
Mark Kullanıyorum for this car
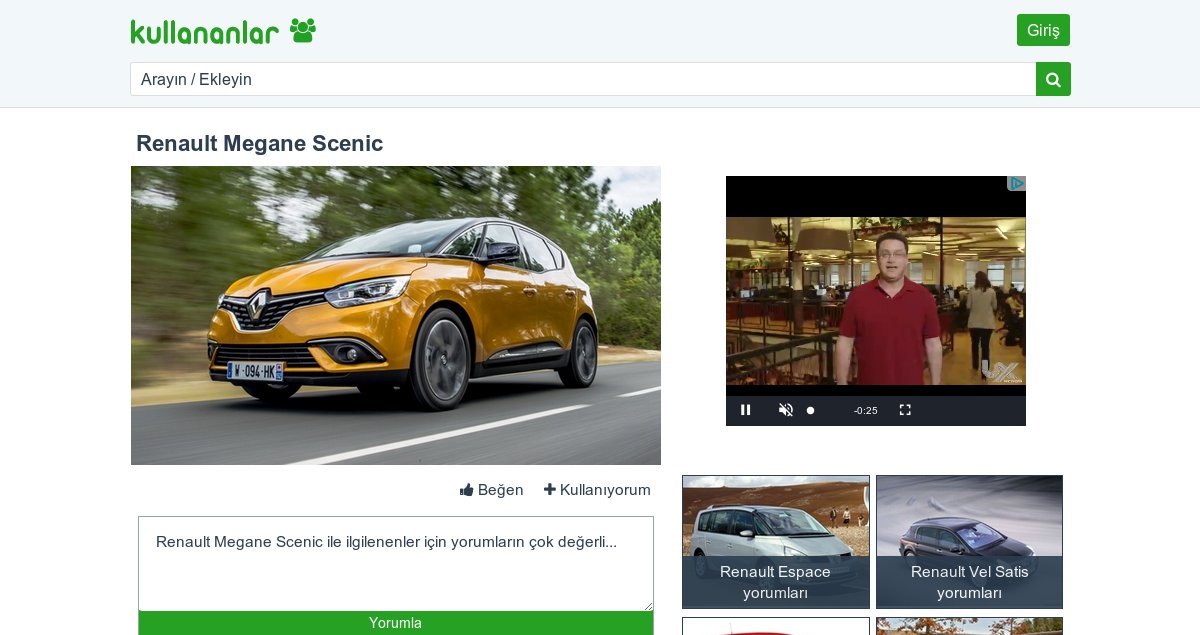[597, 490]
